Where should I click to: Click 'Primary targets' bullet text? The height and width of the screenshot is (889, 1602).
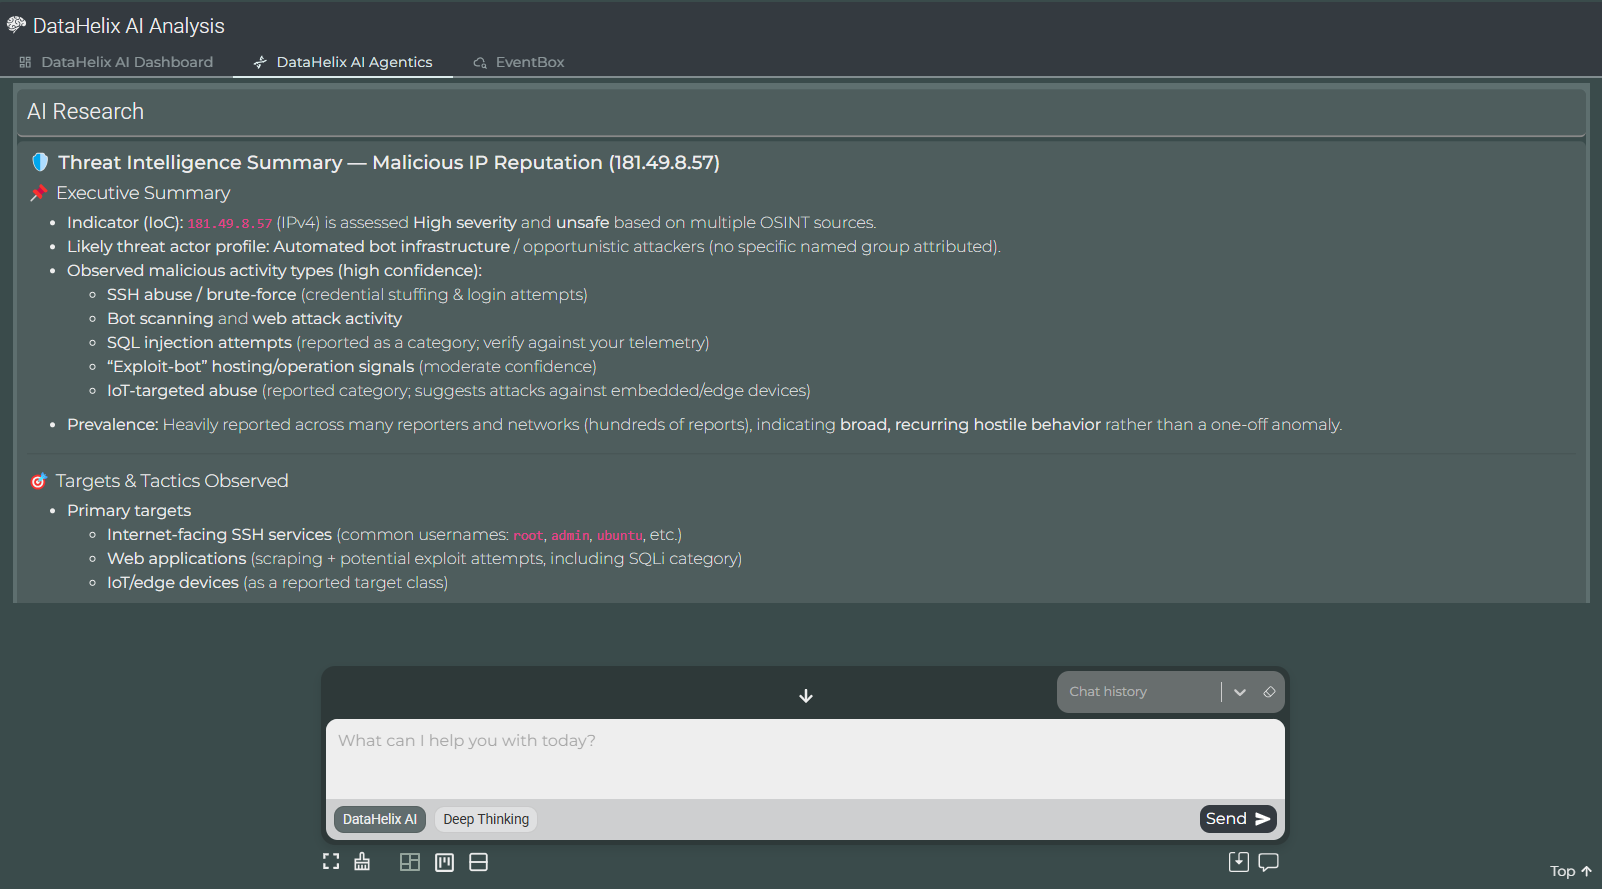(x=129, y=511)
